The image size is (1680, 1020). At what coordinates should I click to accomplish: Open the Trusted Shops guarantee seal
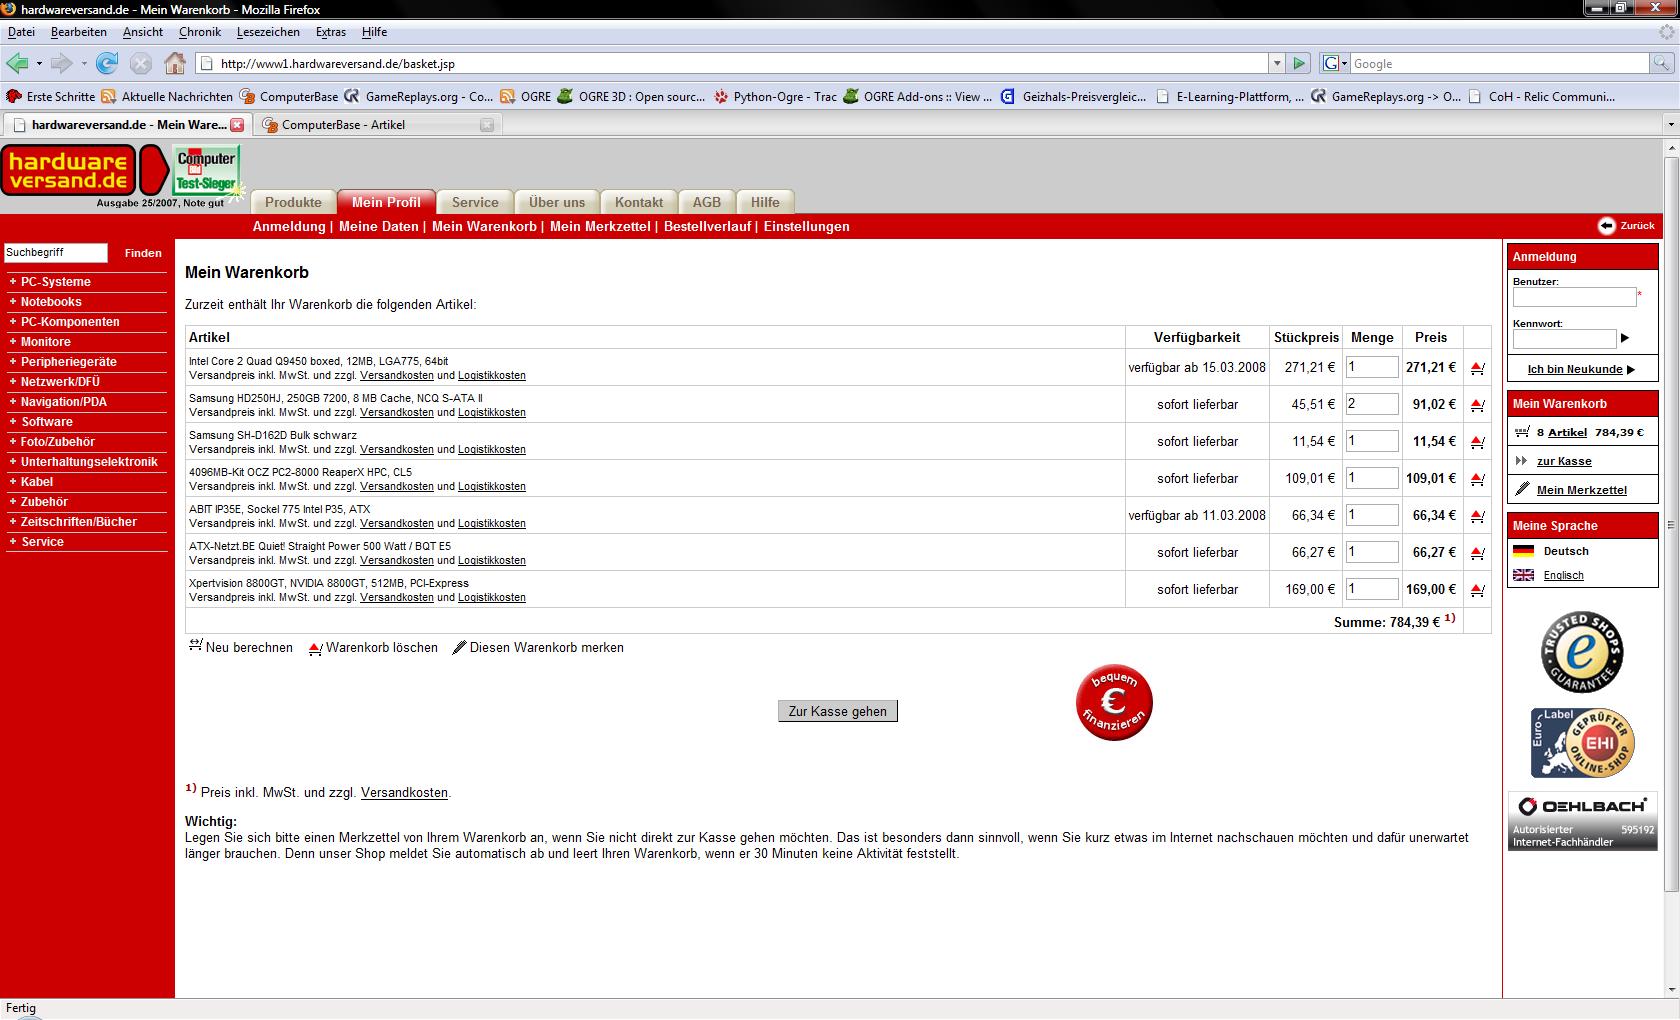point(1582,652)
